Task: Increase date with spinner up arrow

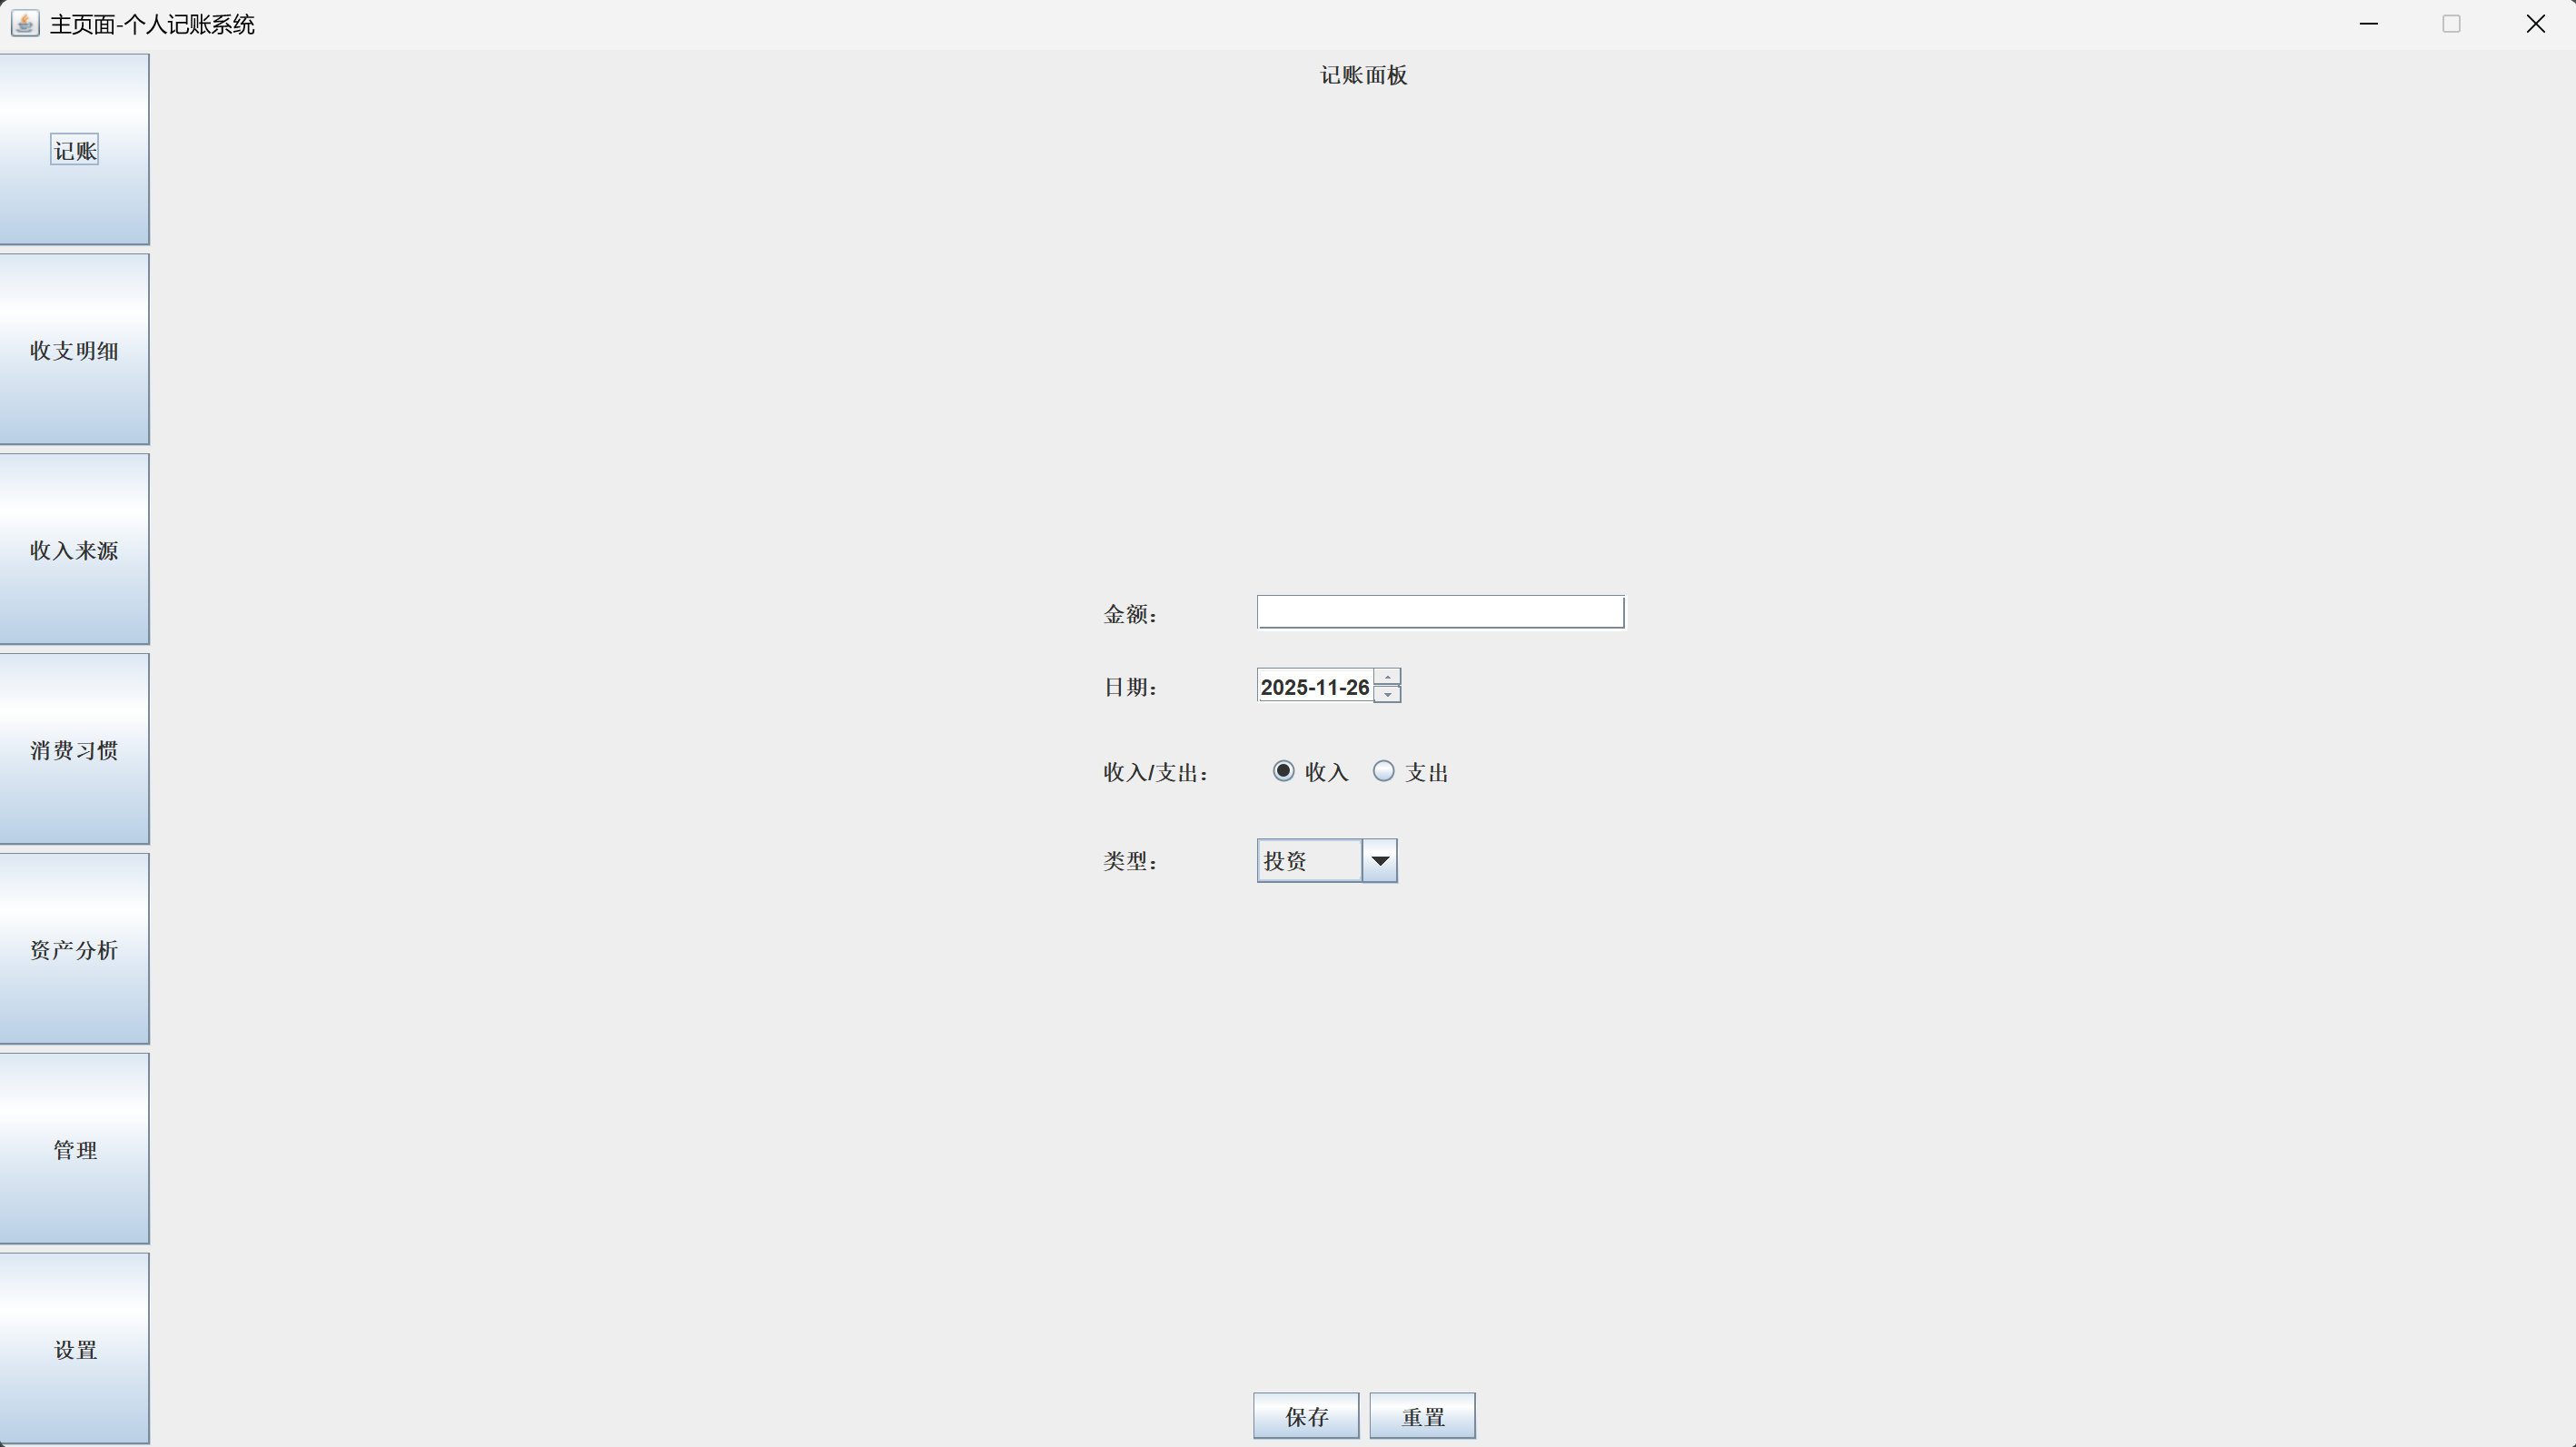Action: coord(1387,677)
